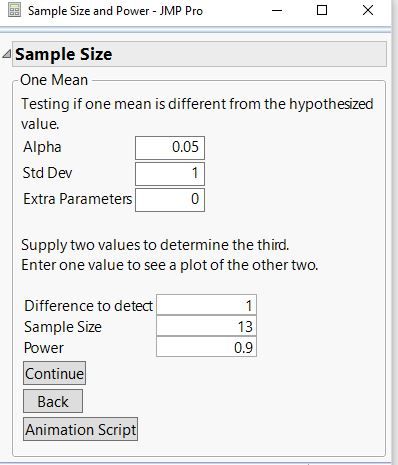
Task: Collapse the Sample Size disclosure triangle
Action: tap(6, 54)
